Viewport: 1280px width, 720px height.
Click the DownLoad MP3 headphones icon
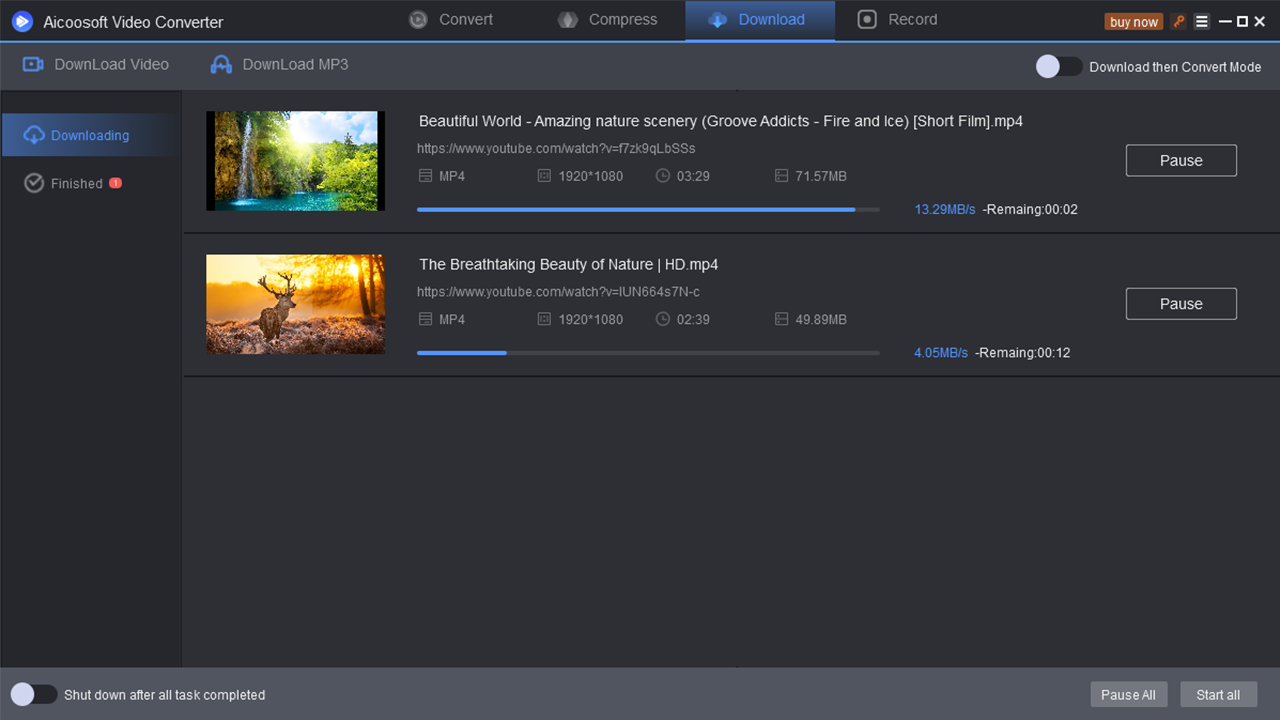pyautogui.click(x=220, y=64)
